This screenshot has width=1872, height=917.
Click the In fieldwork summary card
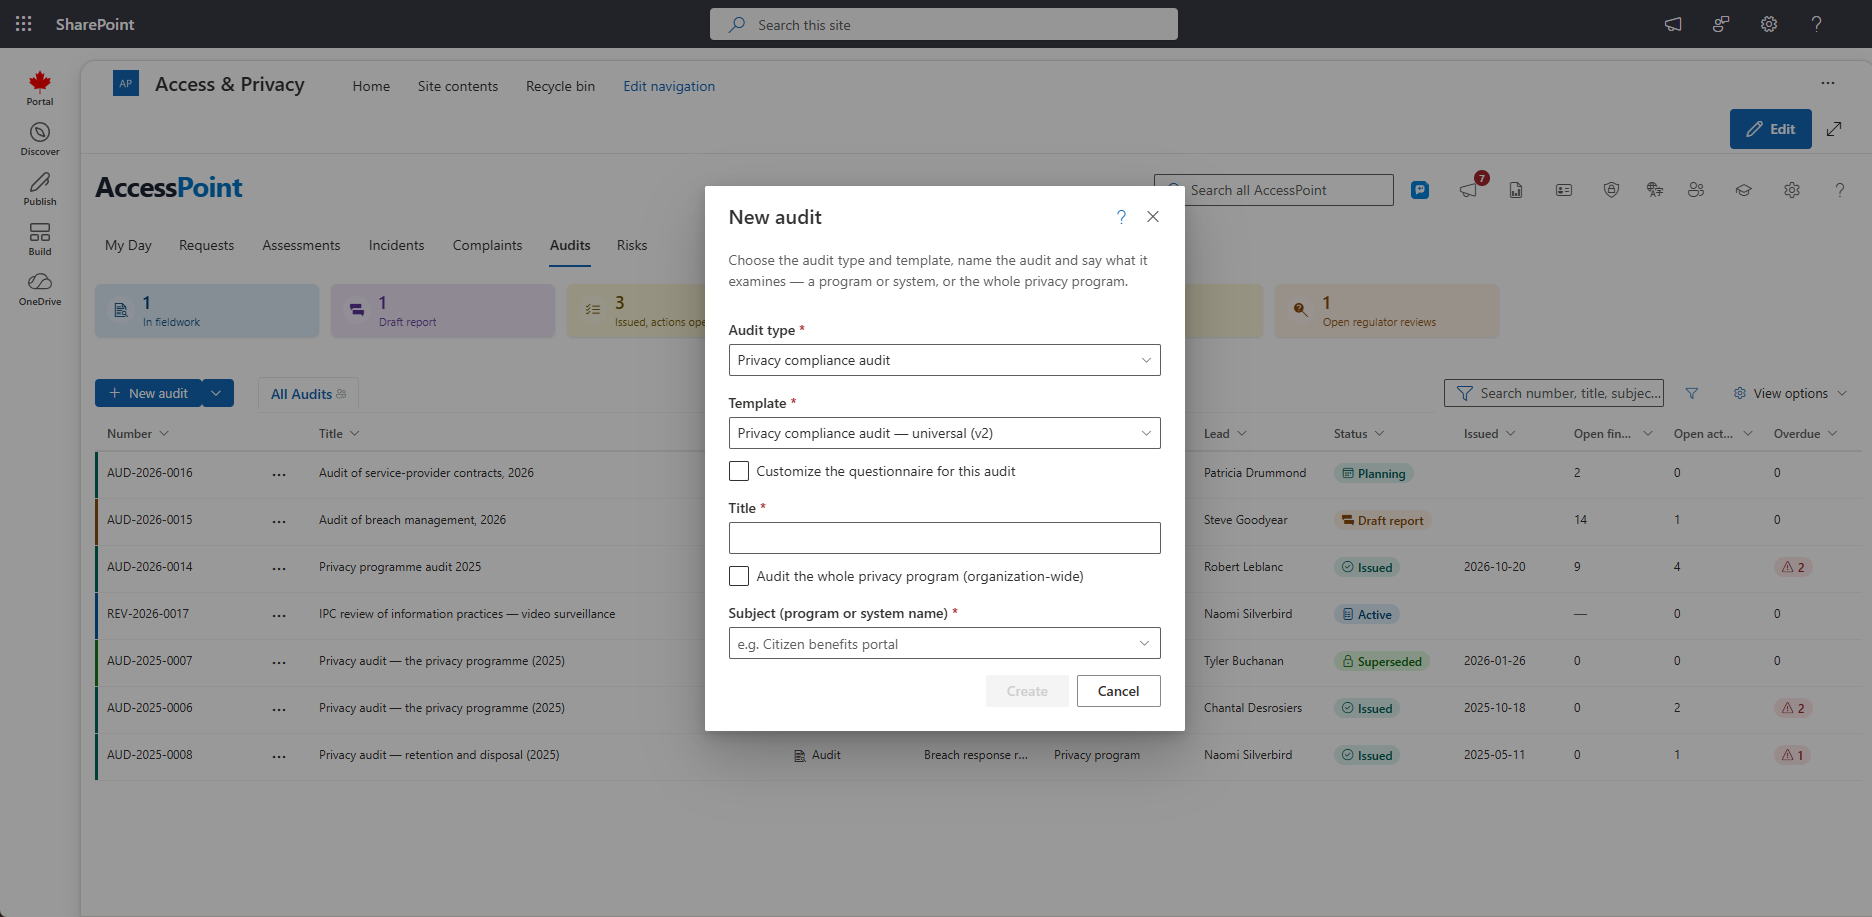point(207,311)
